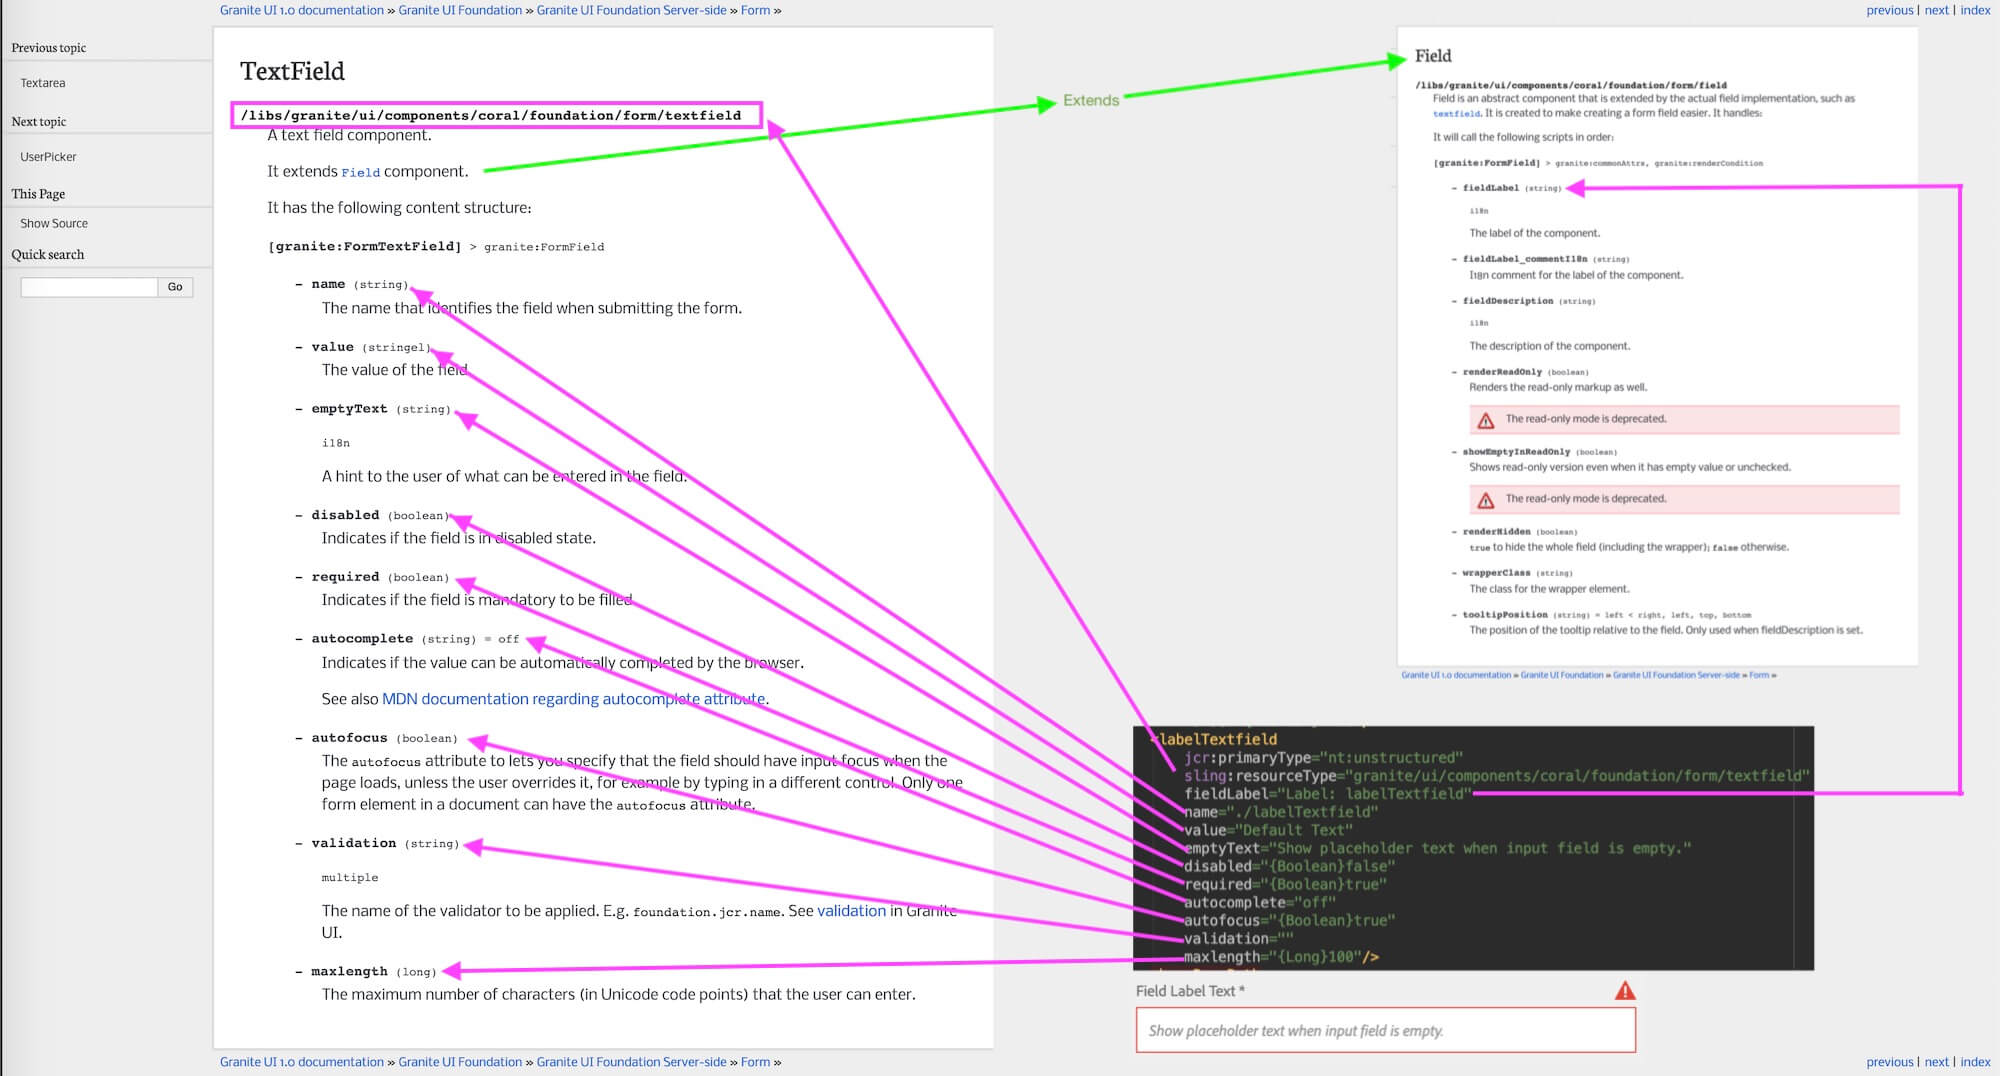Viewport: 2000px width, 1076px height.
Task: Click 'previous' in the top-right navigation
Action: pyautogui.click(x=1890, y=10)
